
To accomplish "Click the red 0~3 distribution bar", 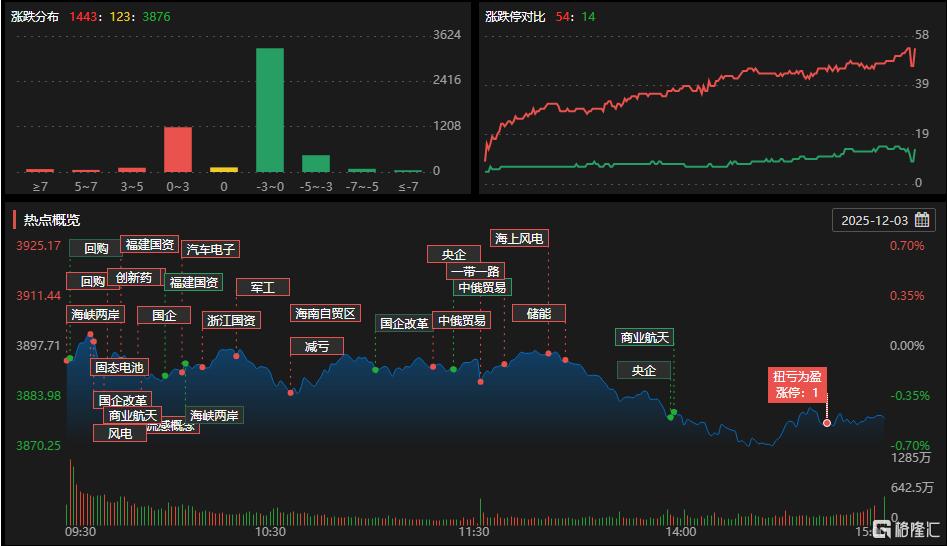I will 177,149.
